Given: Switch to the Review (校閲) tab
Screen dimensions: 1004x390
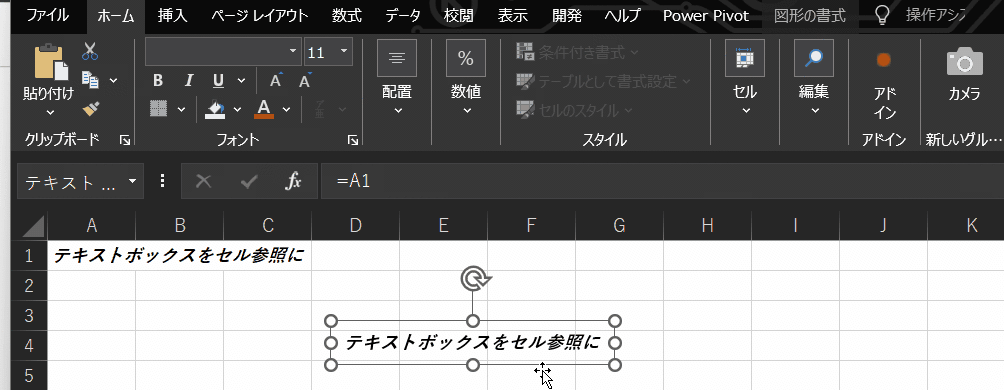Looking at the screenshot, I should pyautogui.click(x=458, y=16).
